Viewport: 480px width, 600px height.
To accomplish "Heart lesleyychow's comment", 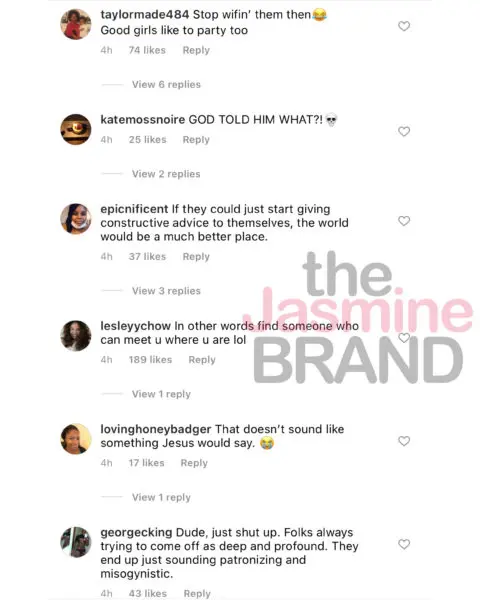I will coord(404,338).
